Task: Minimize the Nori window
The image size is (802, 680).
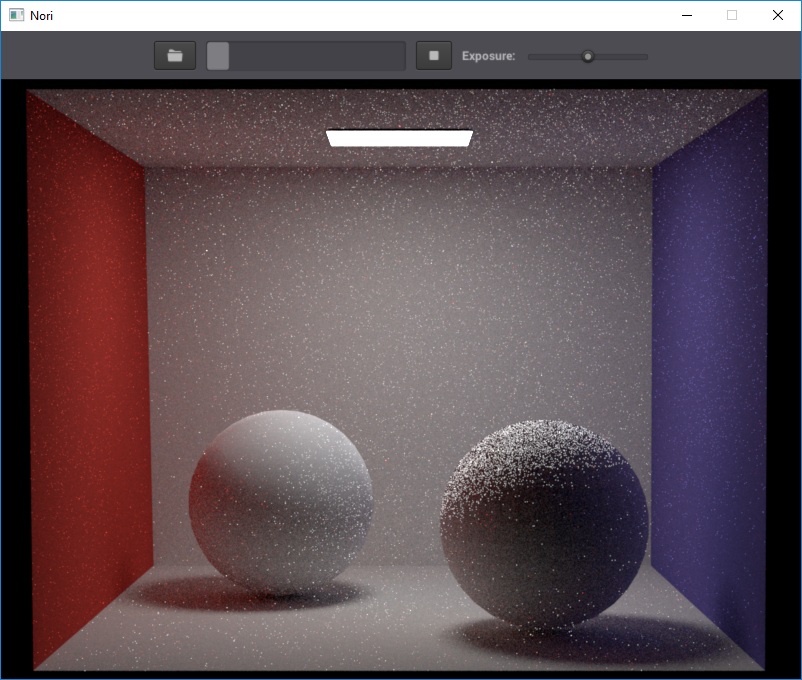Action: [x=687, y=15]
